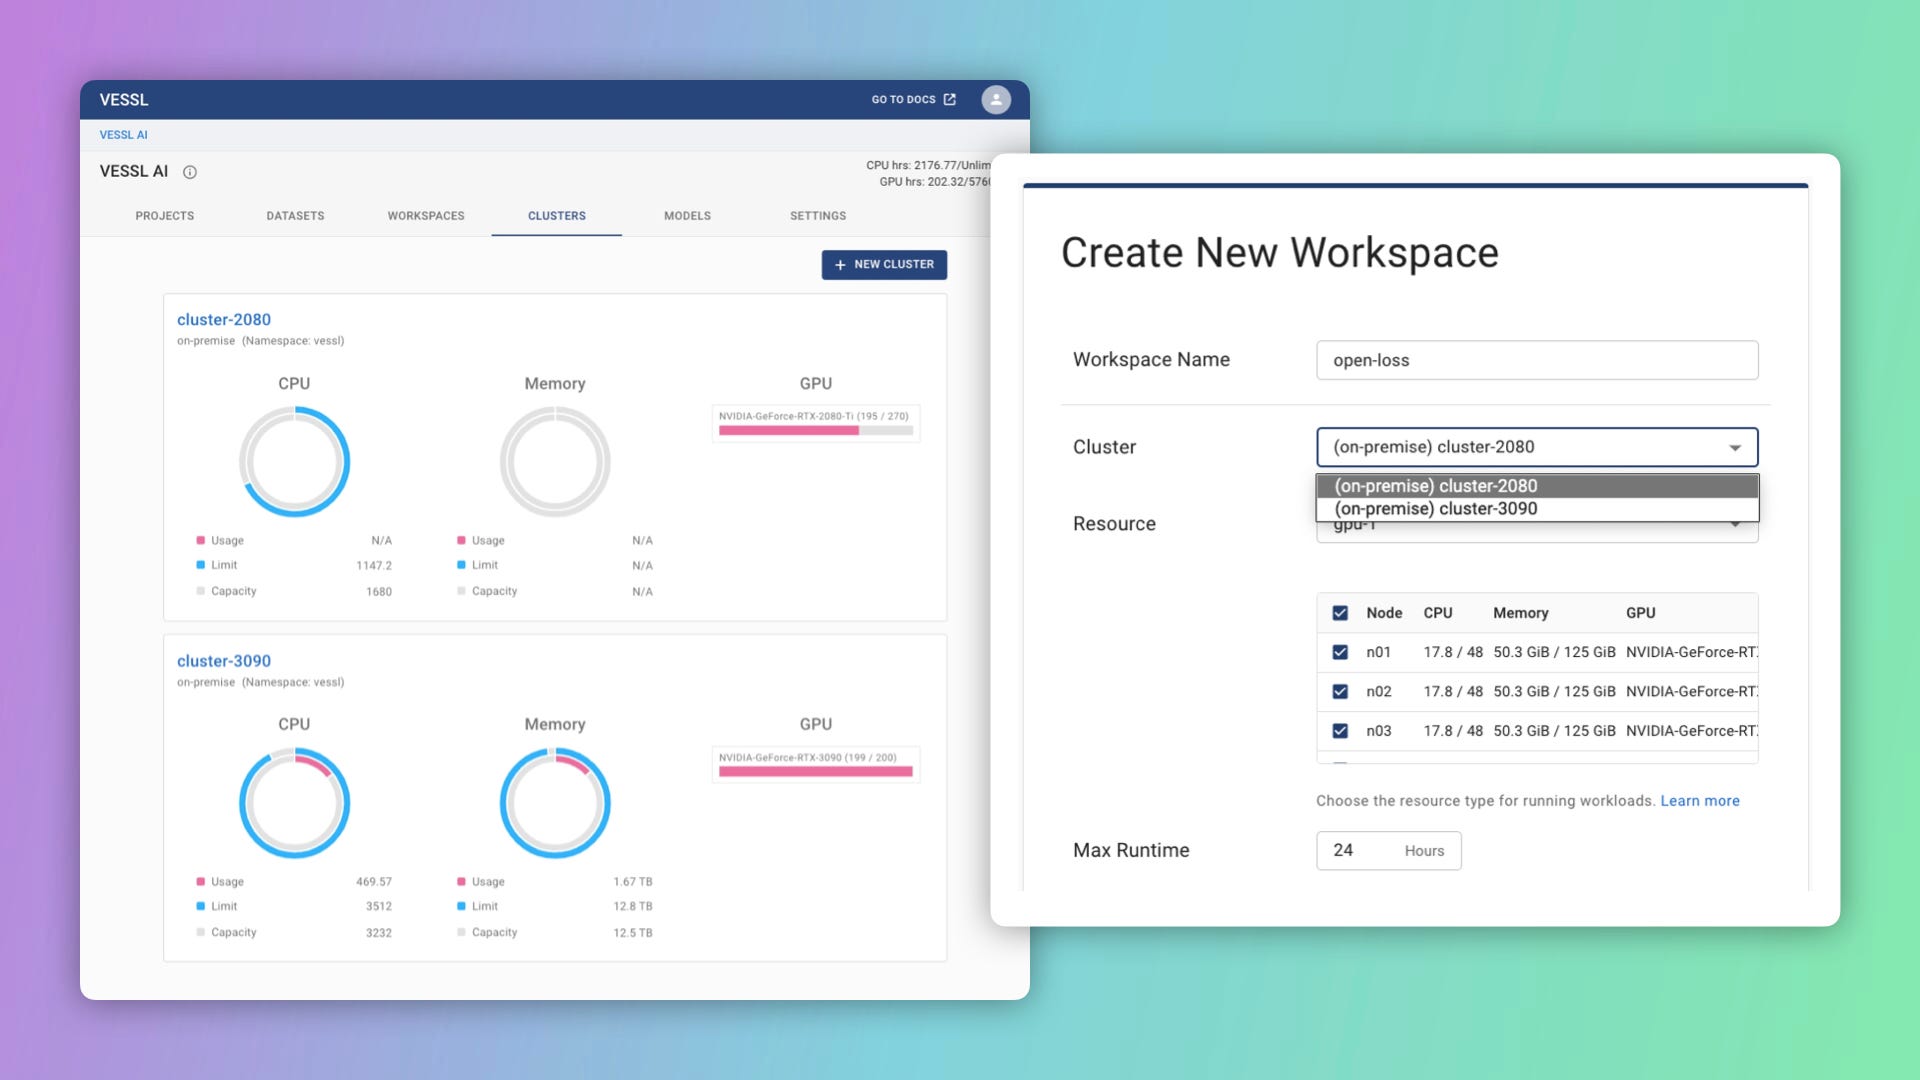Viewport: 1920px width, 1080px height.
Task: Open the Models tab
Action: pyautogui.click(x=687, y=216)
